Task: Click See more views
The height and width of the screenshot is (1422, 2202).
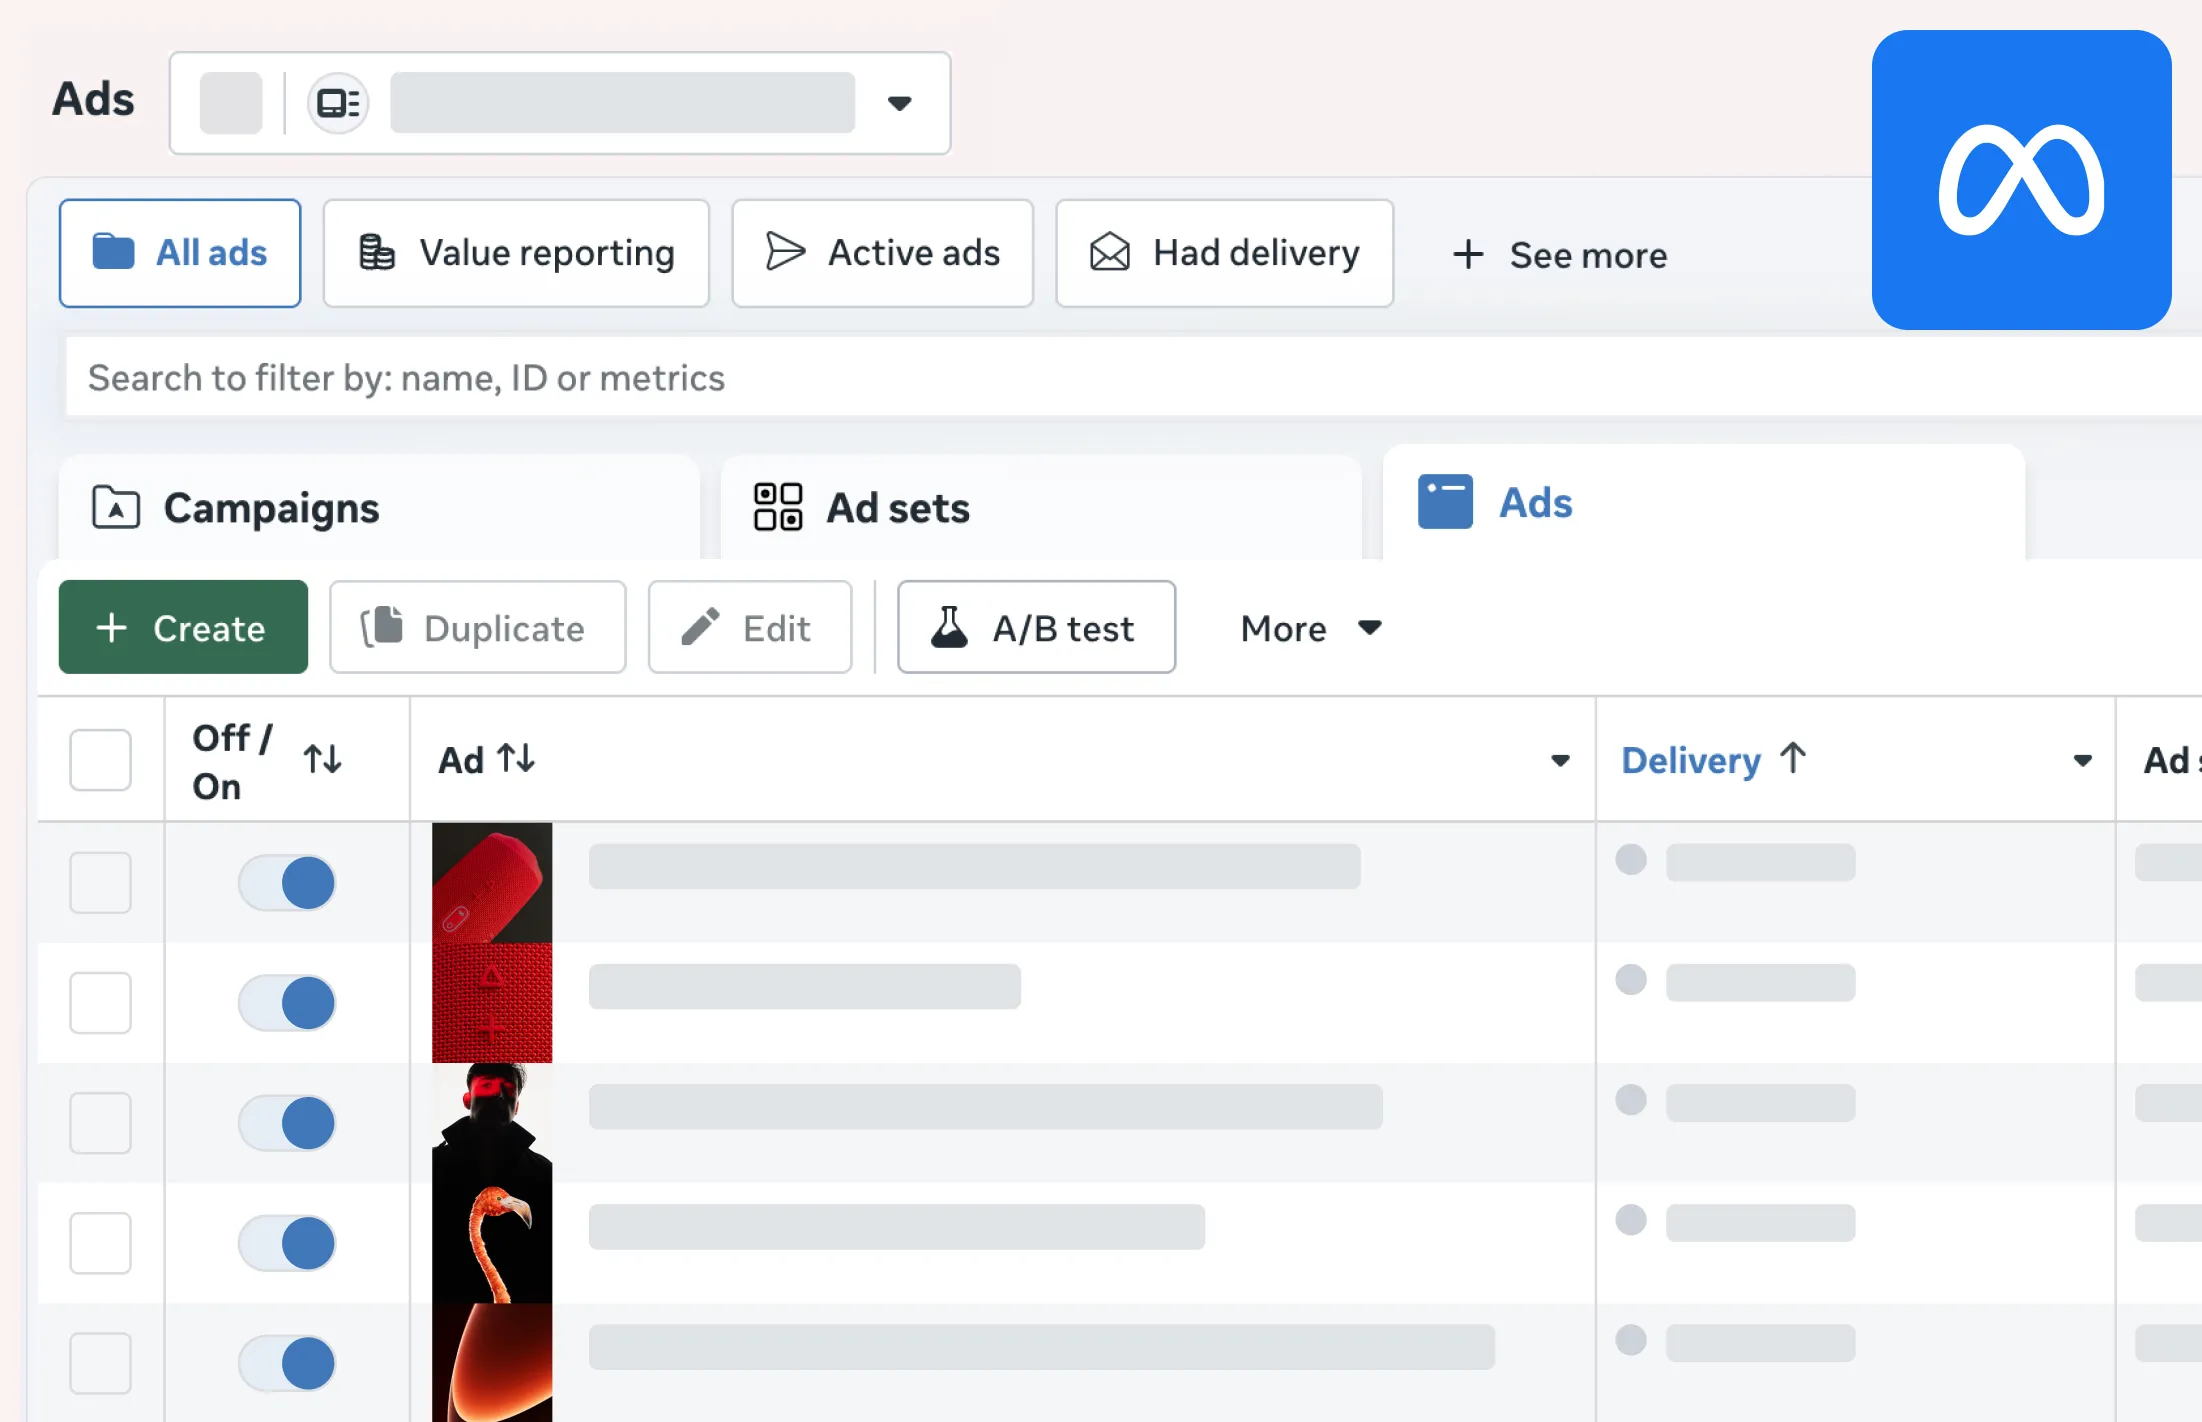Action: (1560, 255)
